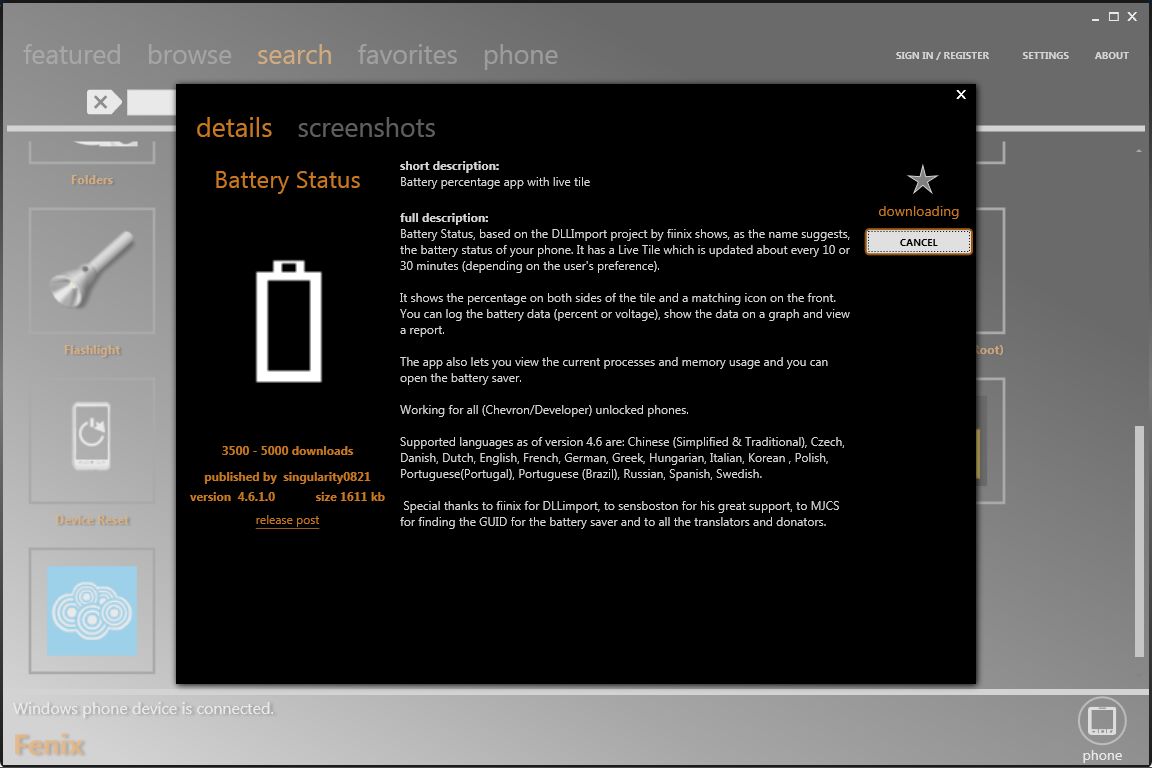Viewport: 1152px width, 768px height.
Task: Open the Device Reset app tile
Action: click(x=92, y=441)
